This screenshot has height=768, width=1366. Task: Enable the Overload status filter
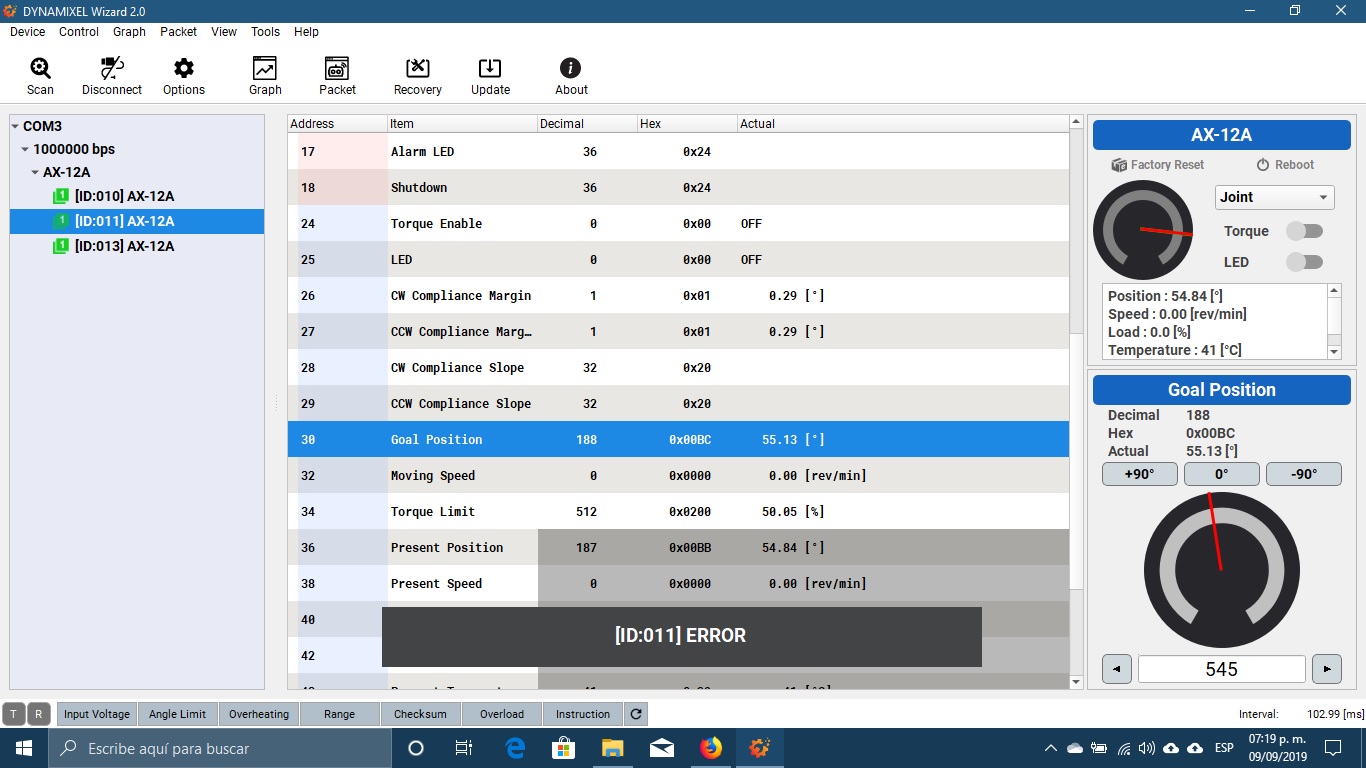[501, 714]
